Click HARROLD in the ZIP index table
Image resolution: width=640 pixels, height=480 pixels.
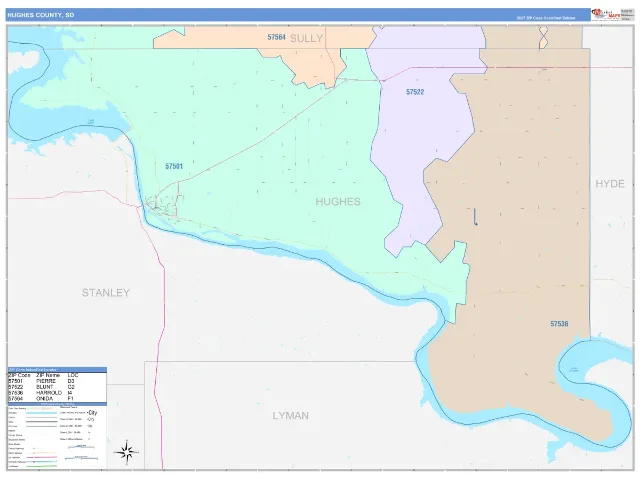pyautogui.click(x=49, y=393)
